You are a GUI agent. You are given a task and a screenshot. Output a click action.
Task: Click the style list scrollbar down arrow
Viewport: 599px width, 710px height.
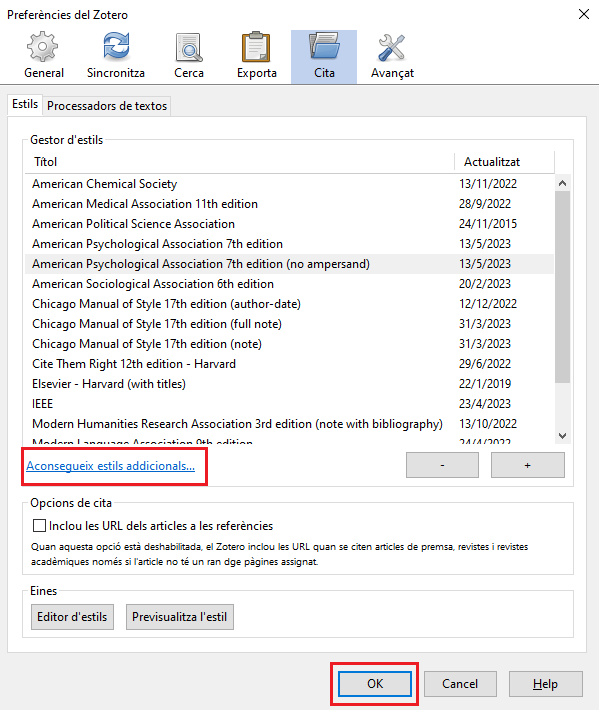(x=562, y=436)
